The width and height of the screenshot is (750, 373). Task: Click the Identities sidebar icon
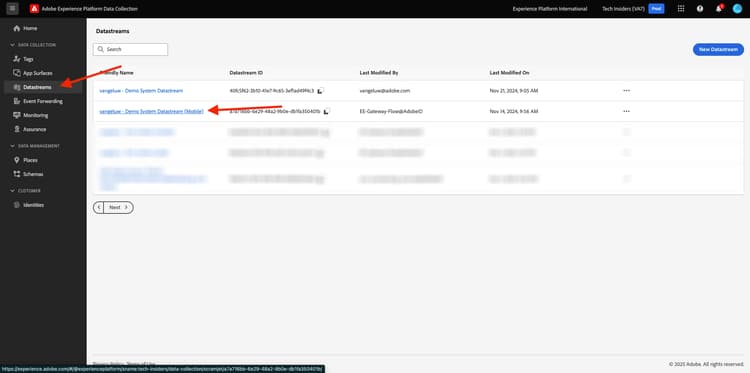click(x=17, y=205)
